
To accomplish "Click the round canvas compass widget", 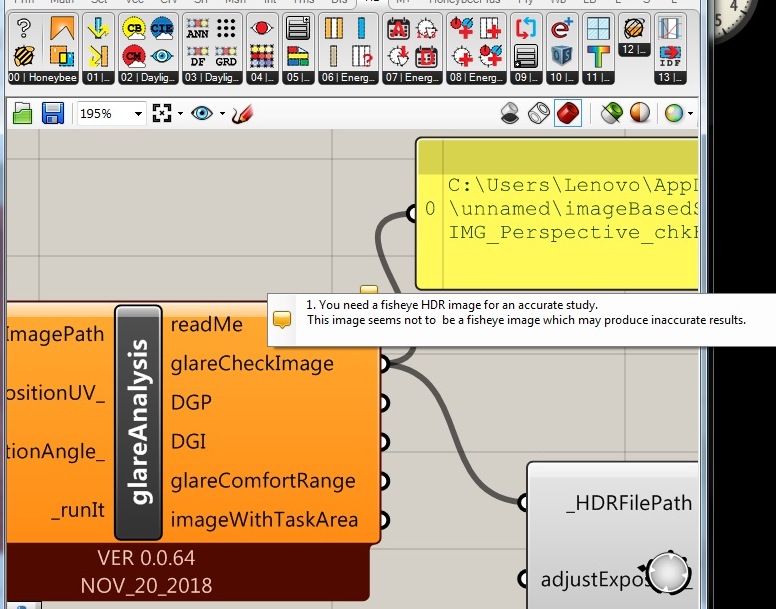I will pyautogui.click(x=669, y=573).
